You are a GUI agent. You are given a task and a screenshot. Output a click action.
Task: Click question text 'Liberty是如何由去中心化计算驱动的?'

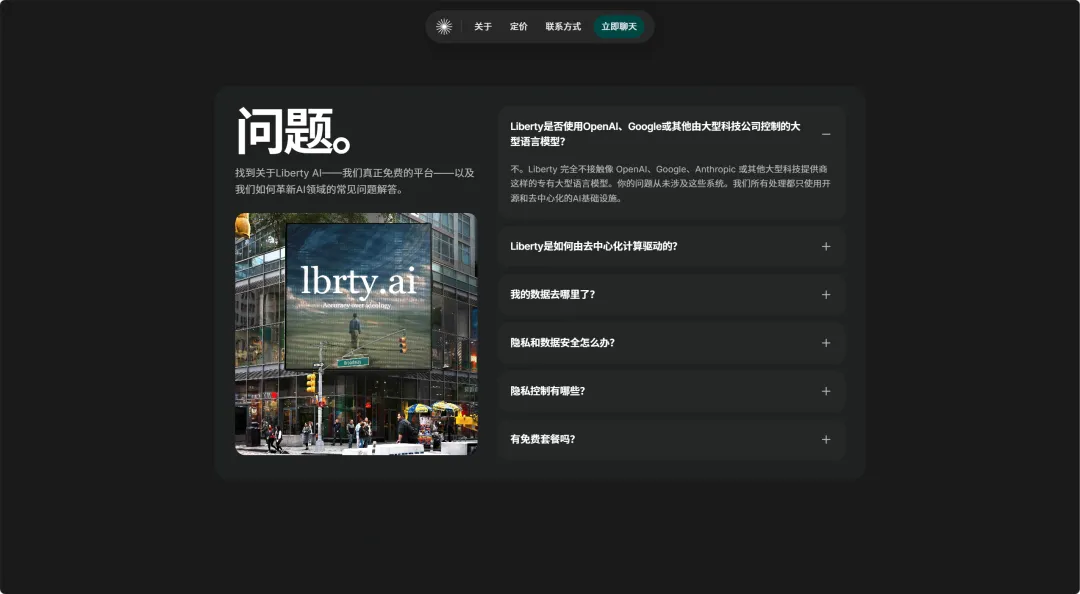[594, 246]
